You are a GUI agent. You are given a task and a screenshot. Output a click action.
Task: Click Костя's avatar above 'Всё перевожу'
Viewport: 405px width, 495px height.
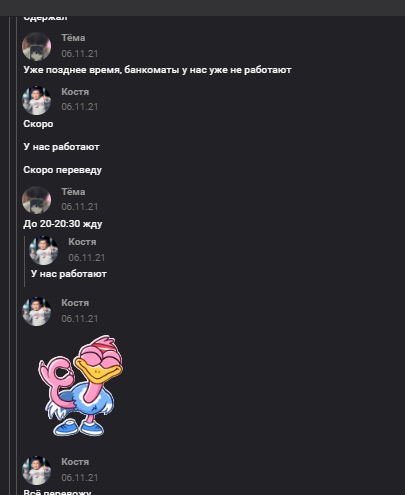coord(37,470)
